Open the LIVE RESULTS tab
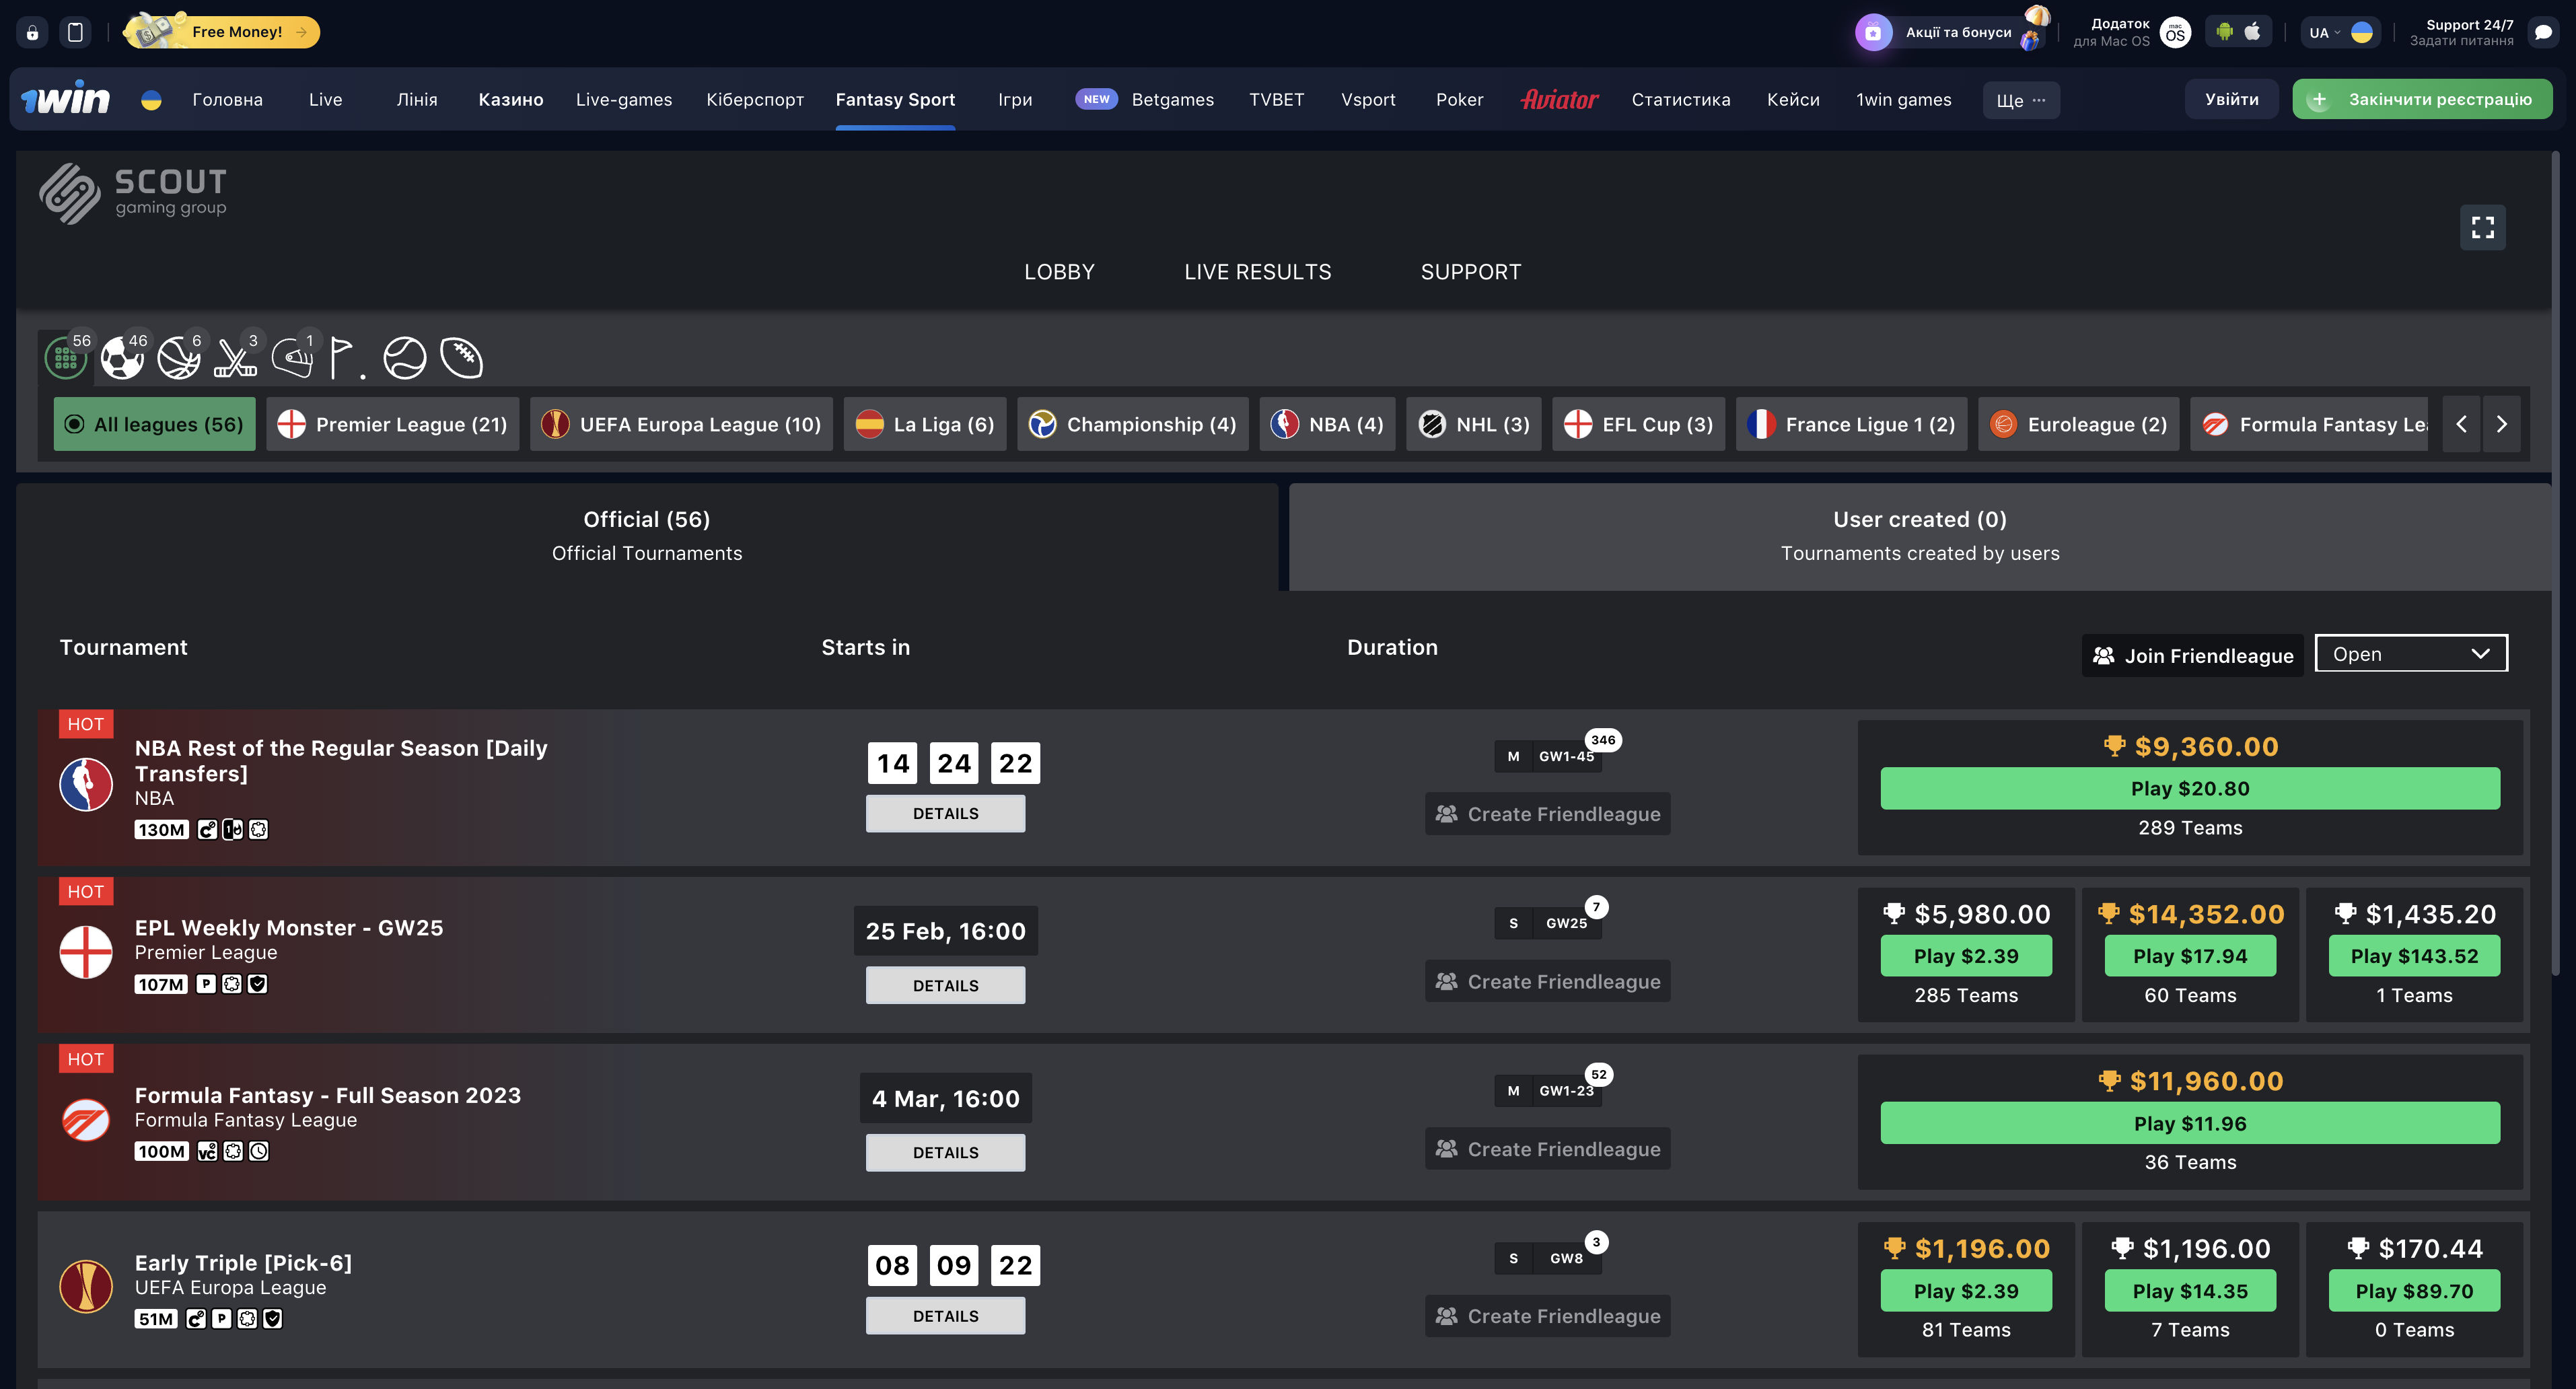The height and width of the screenshot is (1389, 2576). [1257, 272]
